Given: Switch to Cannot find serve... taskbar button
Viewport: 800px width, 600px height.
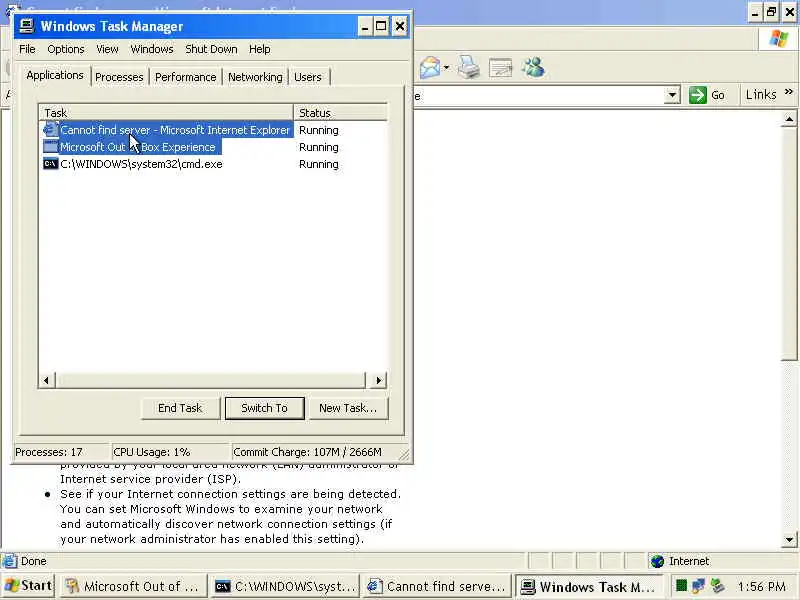Looking at the screenshot, I should [x=438, y=586].
